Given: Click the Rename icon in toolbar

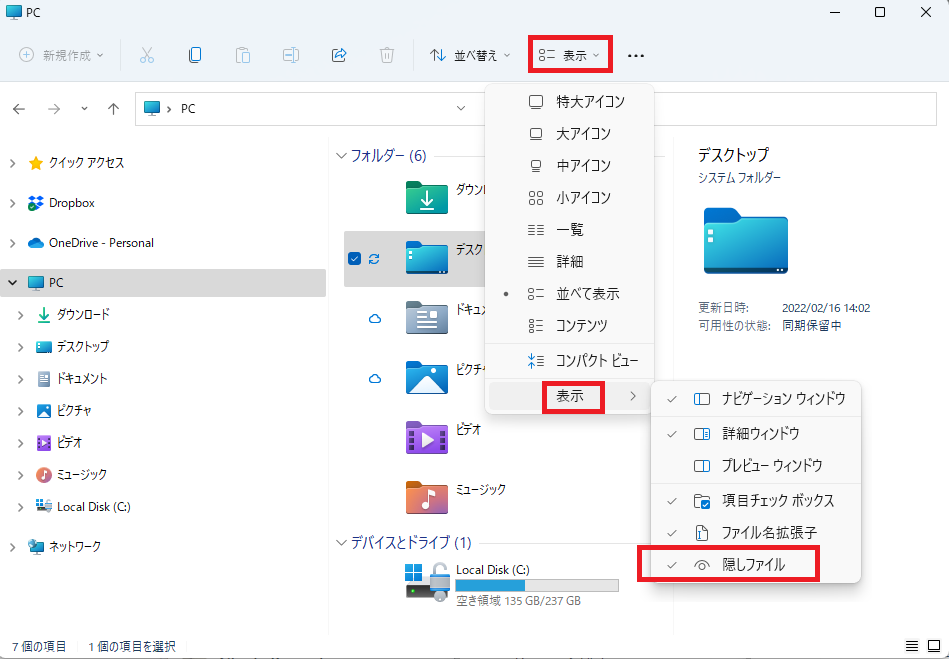Looking at the screenshot, I should pyautogui.click(x=291, y=55).
